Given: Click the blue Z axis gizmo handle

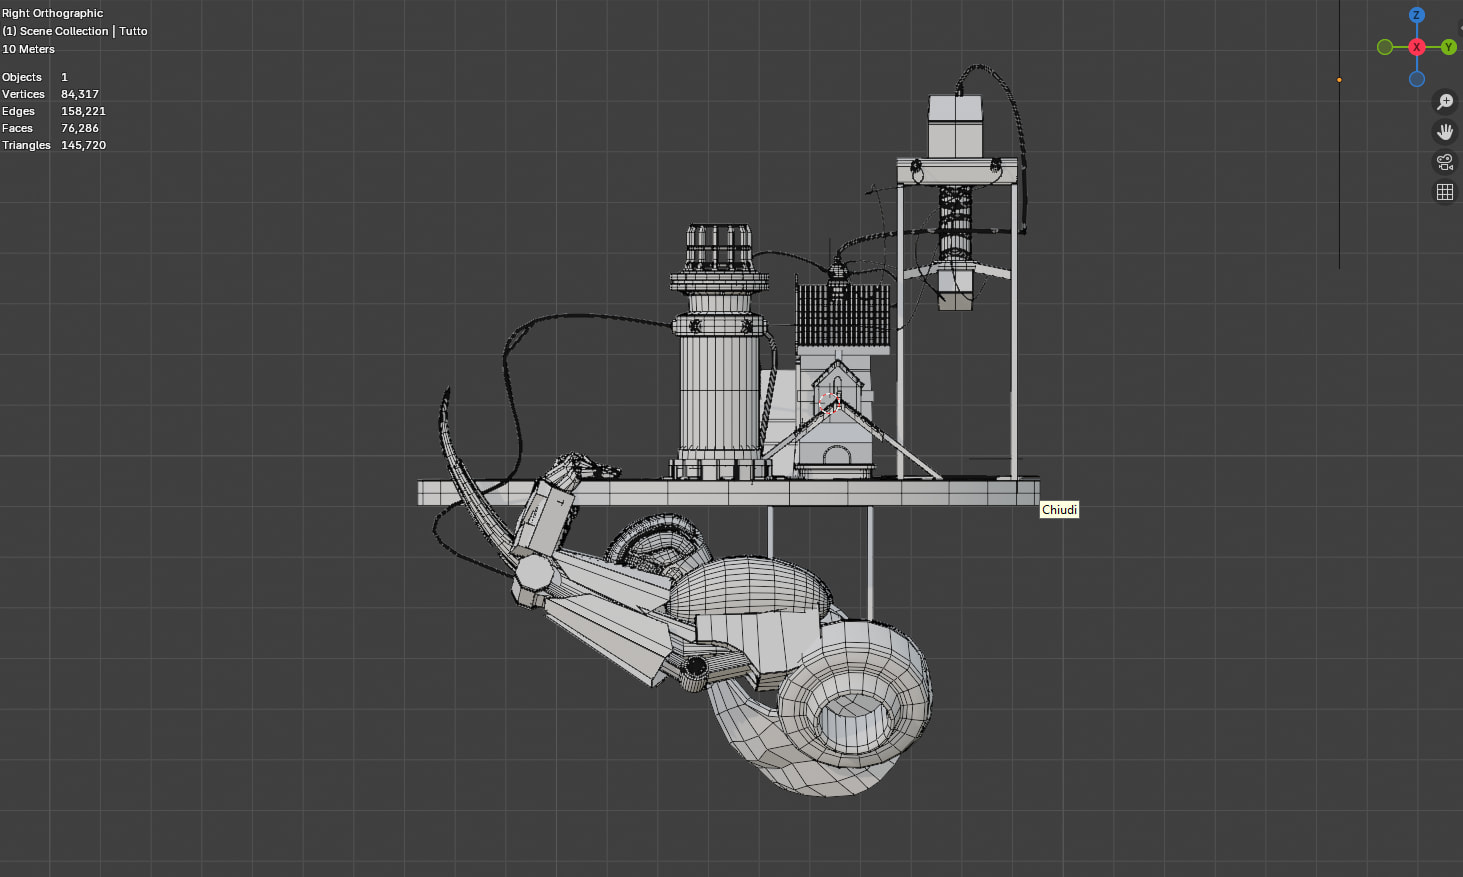Looking at the screenshot, I should (x=1416, y=15).
